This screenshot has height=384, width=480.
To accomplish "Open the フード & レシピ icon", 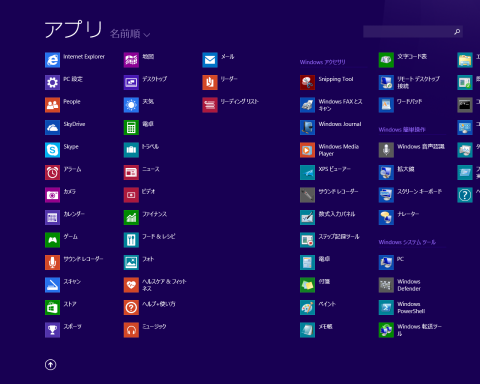I will tap(131, 240).
